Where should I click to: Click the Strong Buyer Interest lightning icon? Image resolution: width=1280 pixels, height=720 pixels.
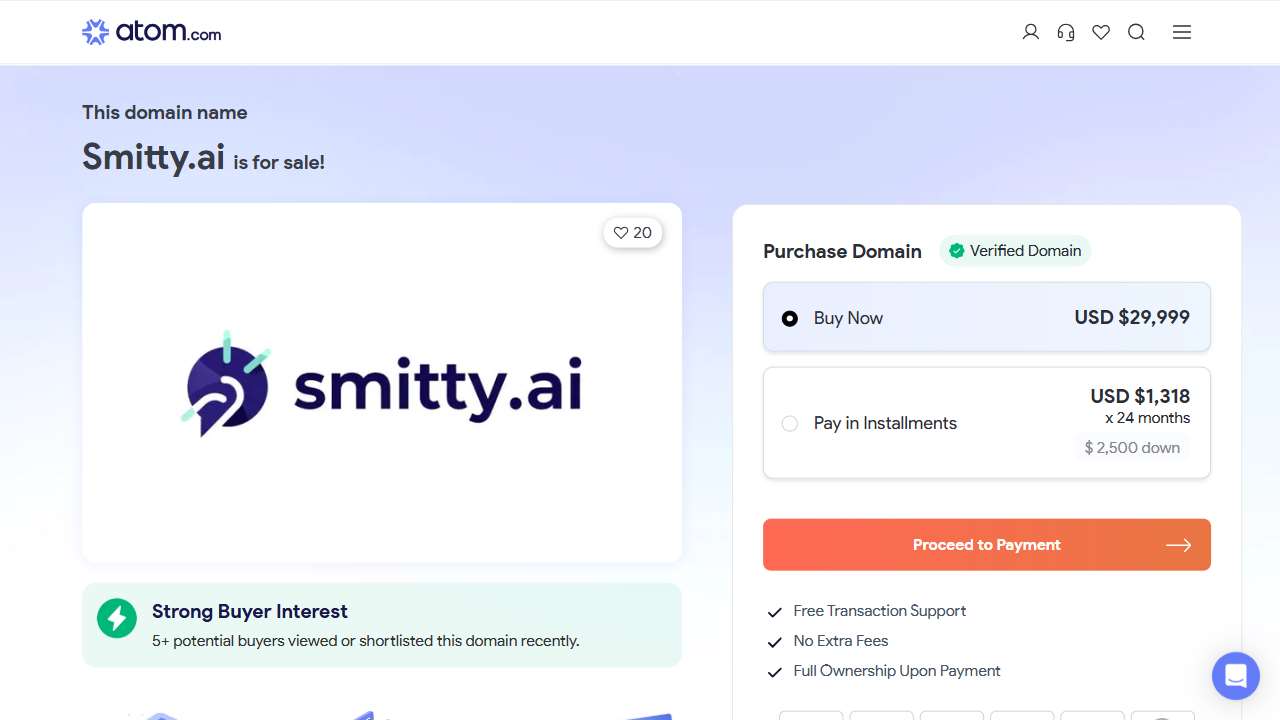(117, 618)
